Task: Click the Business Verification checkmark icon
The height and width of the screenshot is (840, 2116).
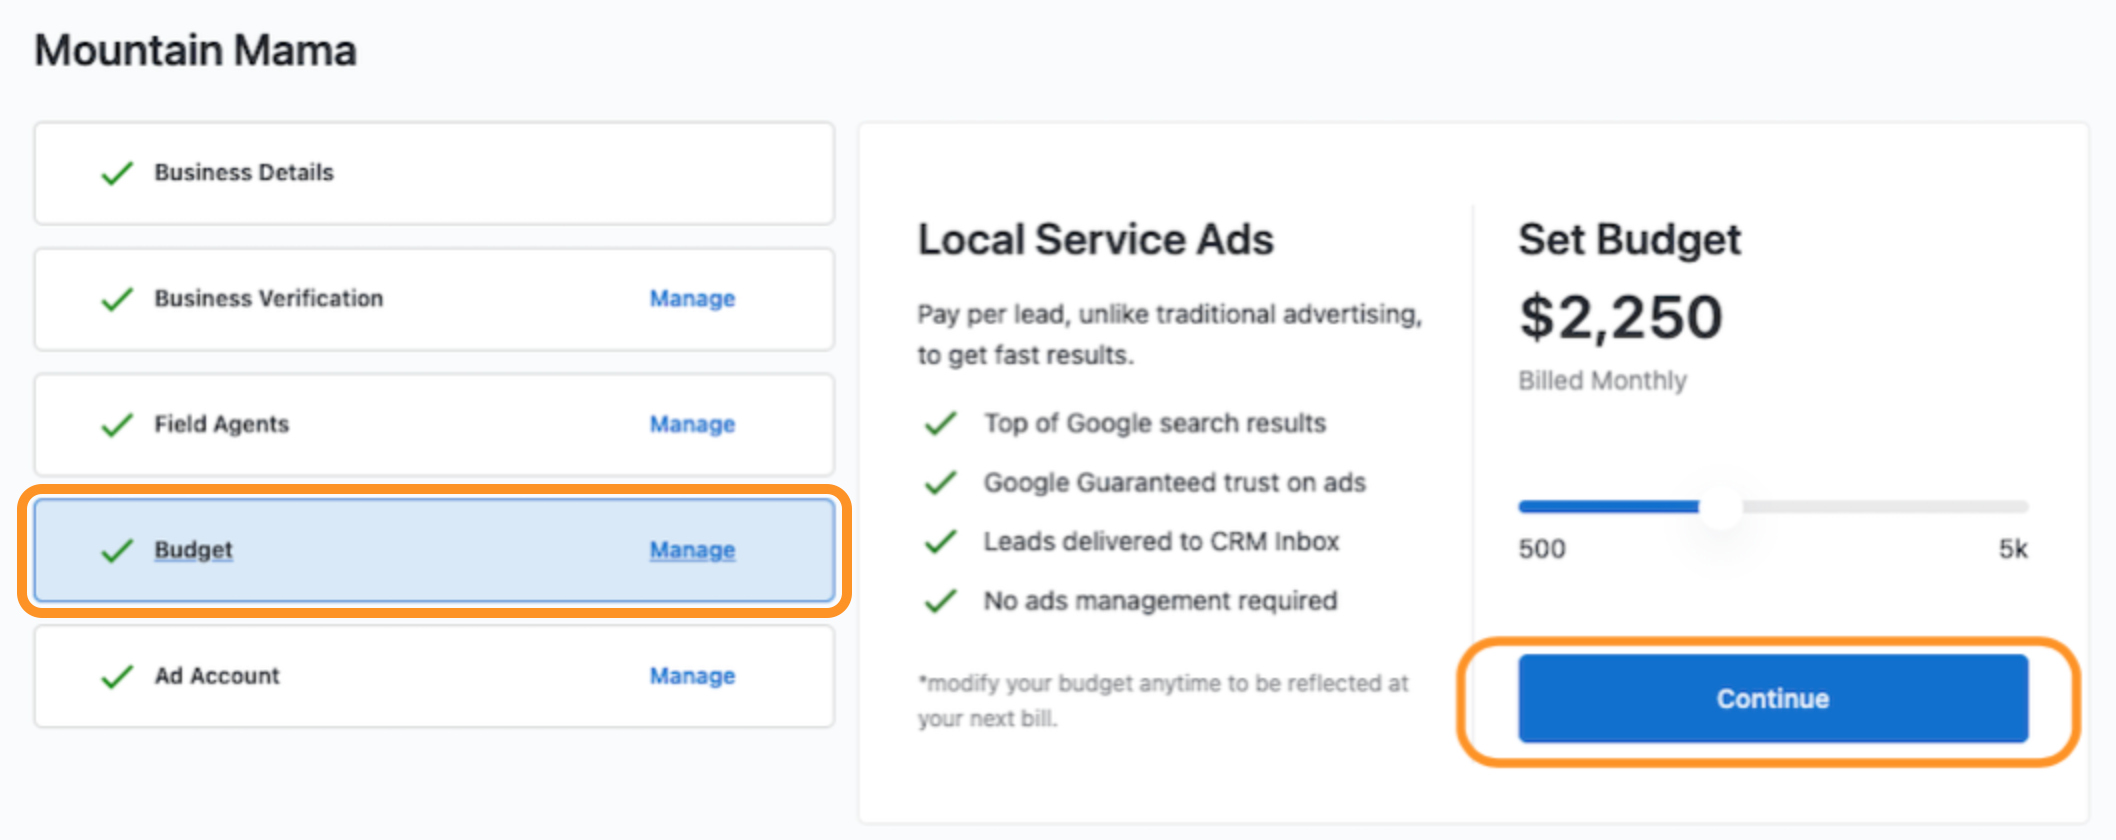Action: point(117,299)
